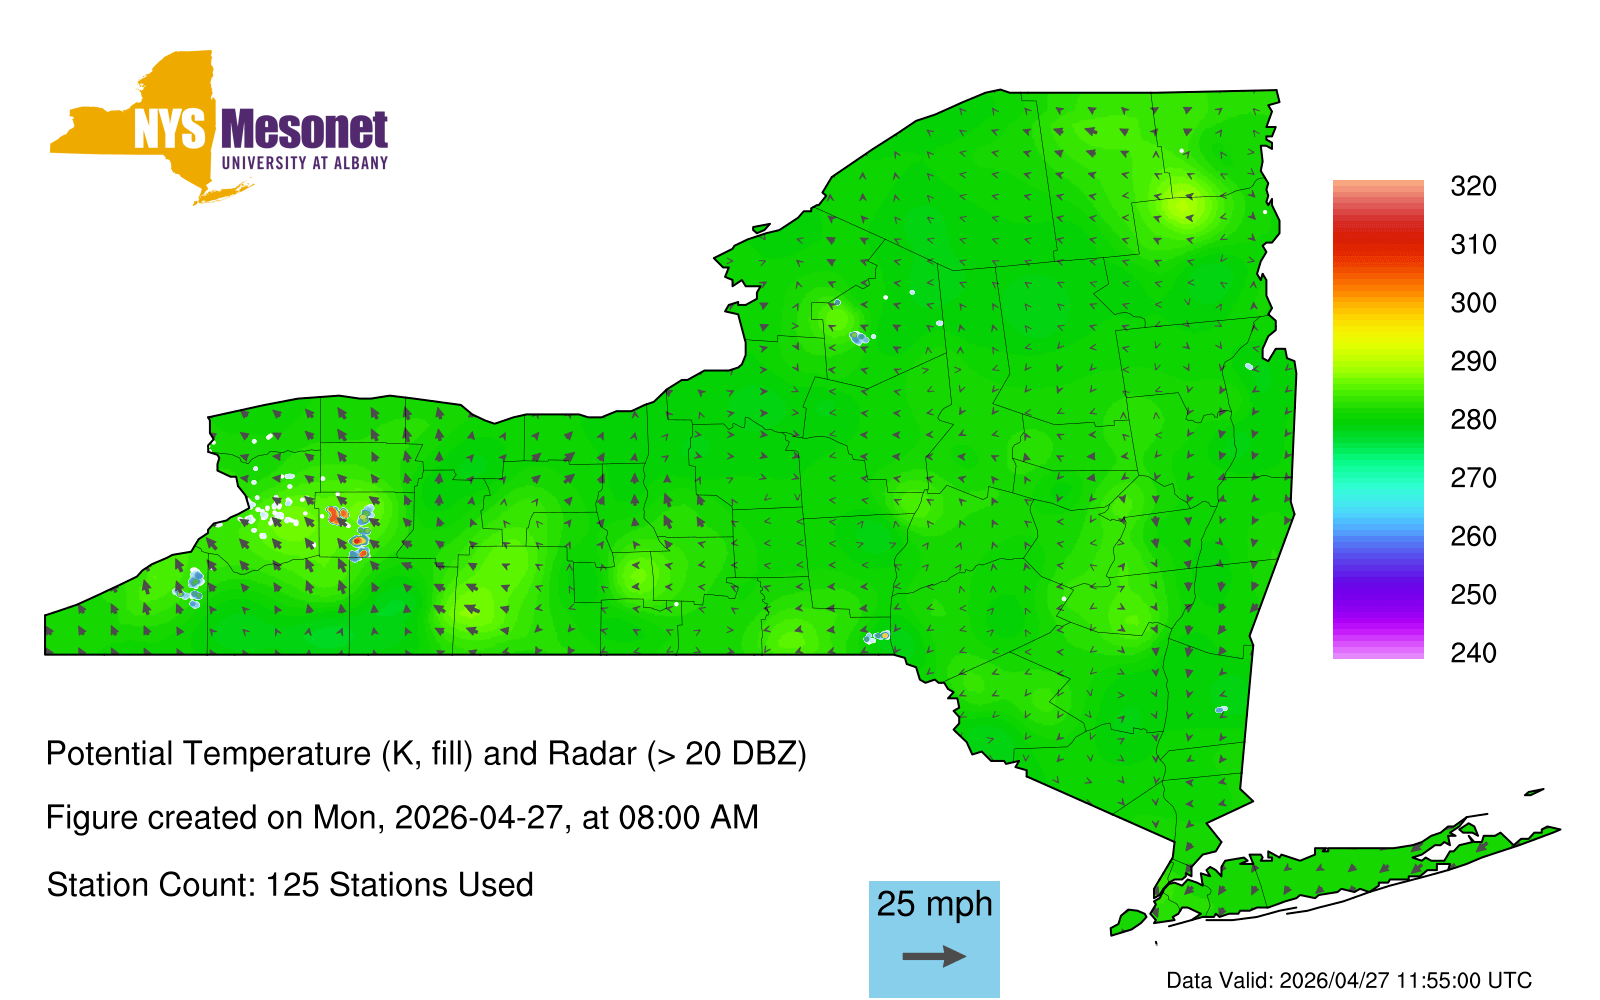The image size is (1600, 1000).
Task: Click the blue radar echo east of Lake Ontario
Action: [858, 338]
